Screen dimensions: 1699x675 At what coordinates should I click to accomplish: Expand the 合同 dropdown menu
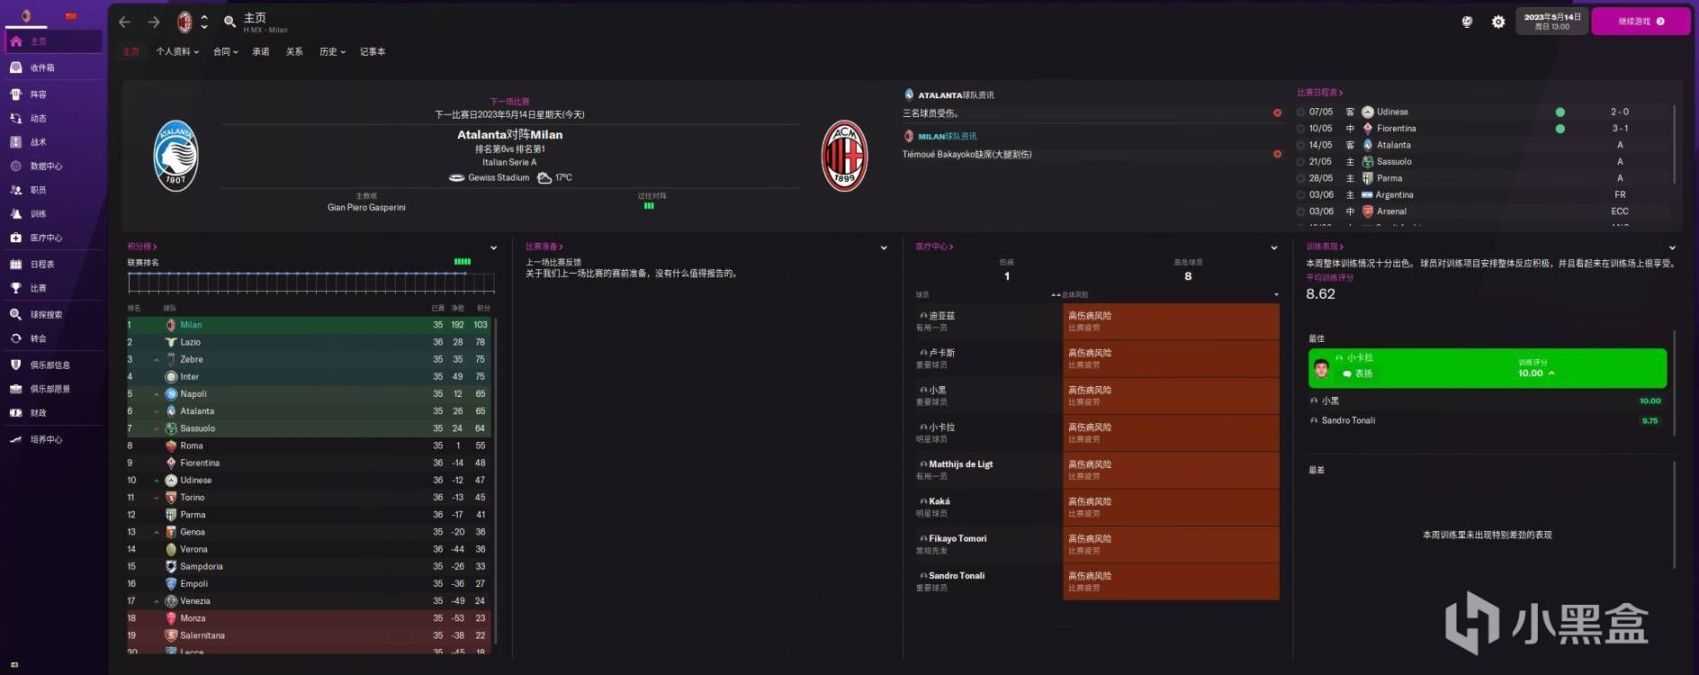[225, 52]
